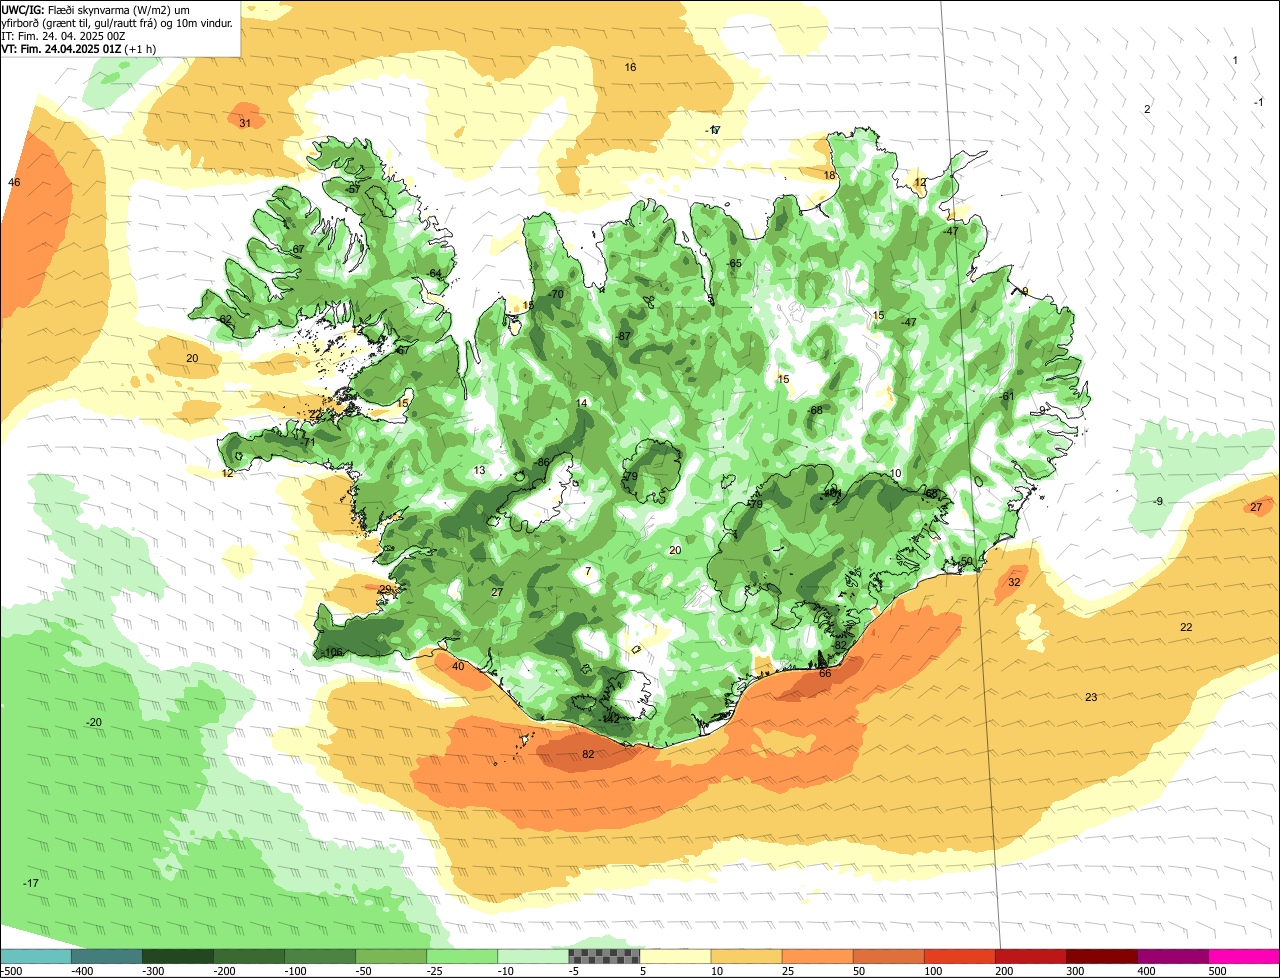1280x978 pixels.
Task: Click the legend swatch between 400 and 500
Action: coord(1173,956)
